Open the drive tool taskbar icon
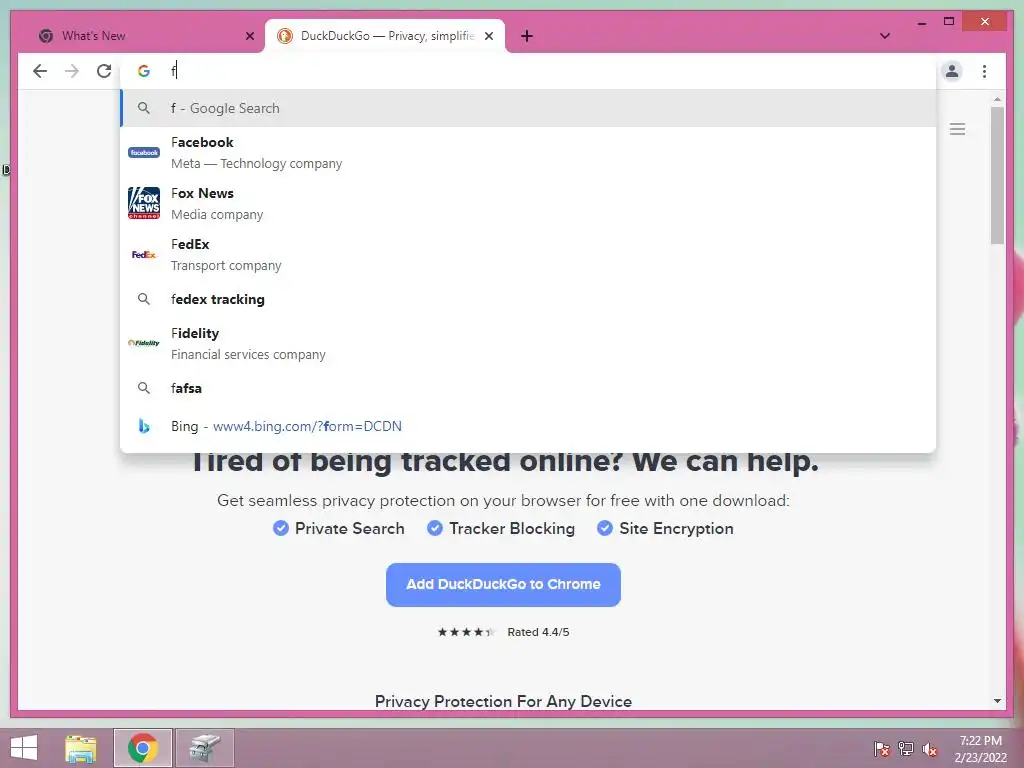Screen dimensions: 1024x768 [x=205, y=748]
